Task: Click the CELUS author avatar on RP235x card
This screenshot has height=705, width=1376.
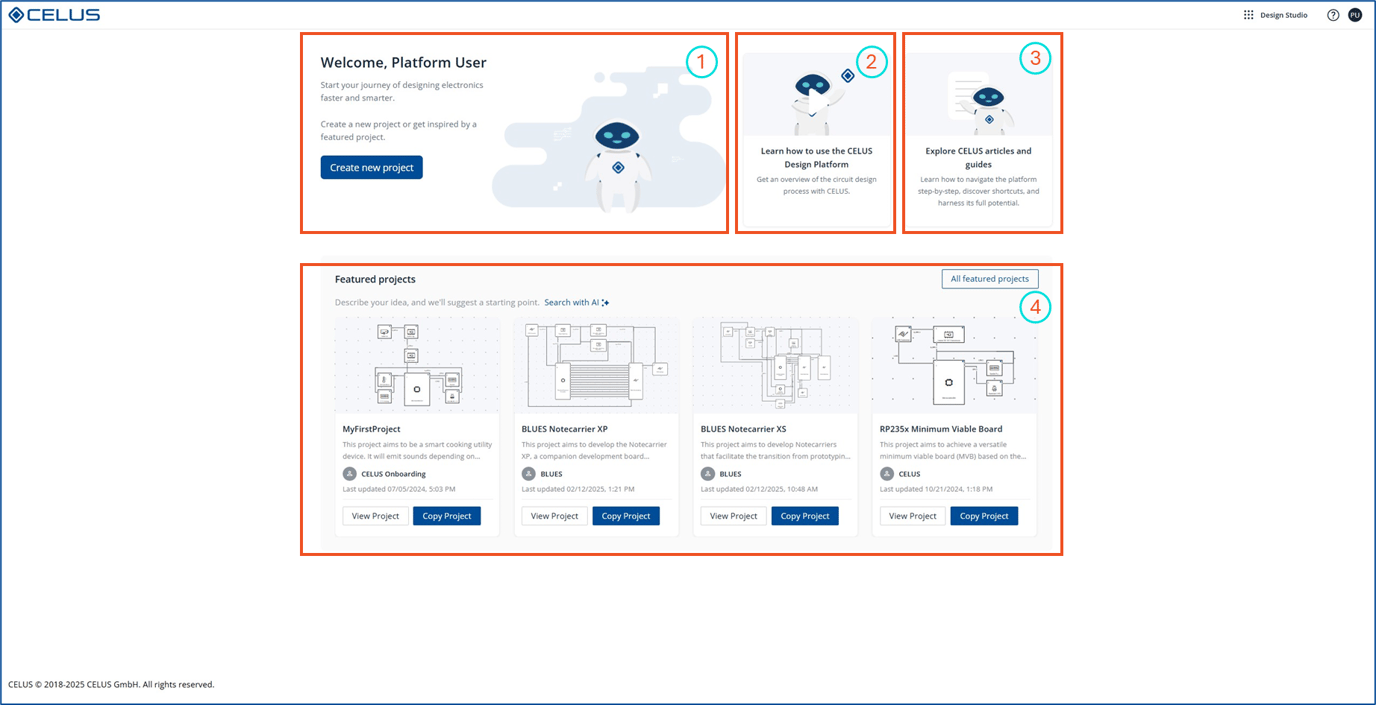Action: pyautogui.click(x=887, y=474)
